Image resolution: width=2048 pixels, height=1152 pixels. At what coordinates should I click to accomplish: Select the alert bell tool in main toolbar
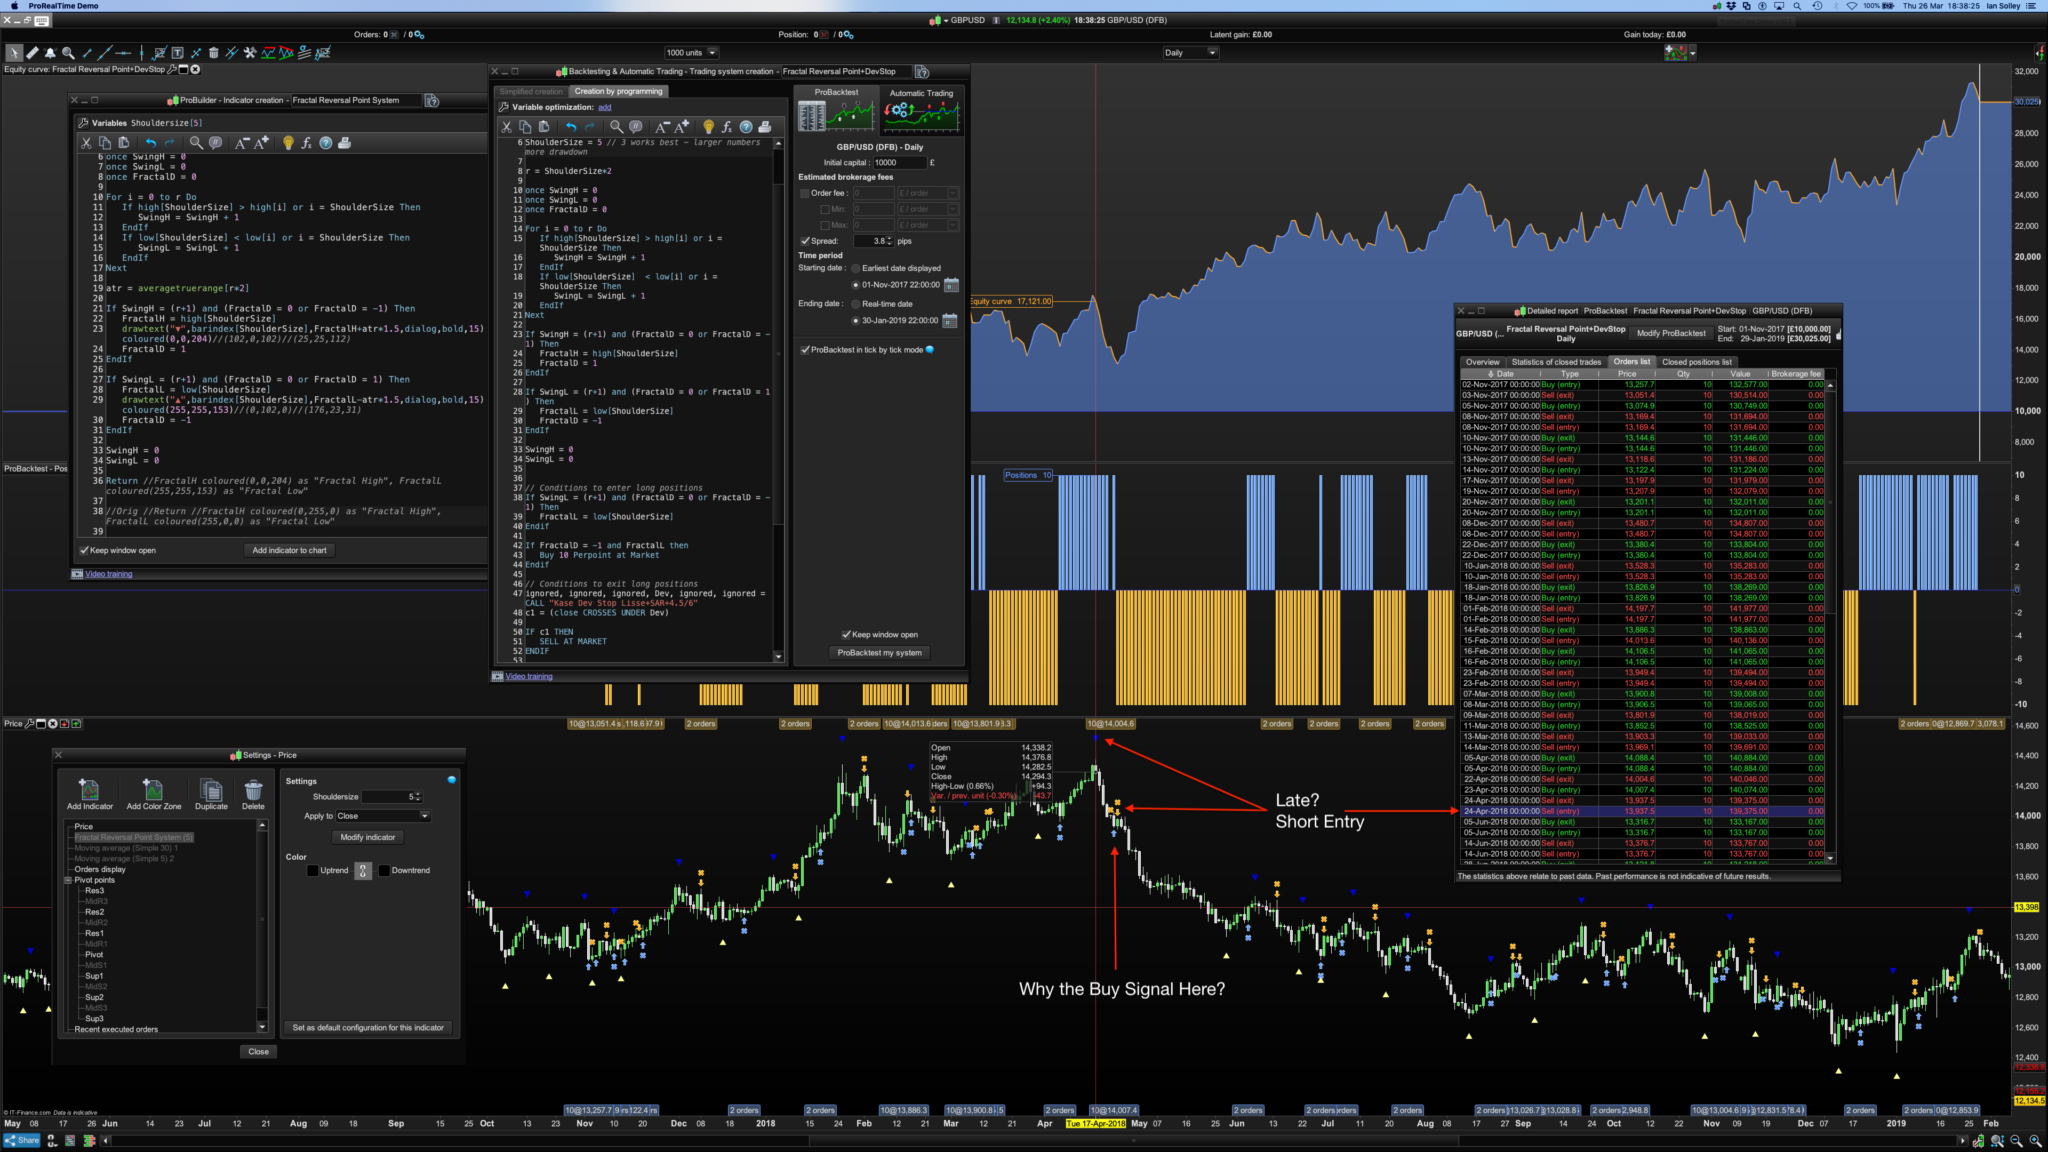(x=50, y=53)
